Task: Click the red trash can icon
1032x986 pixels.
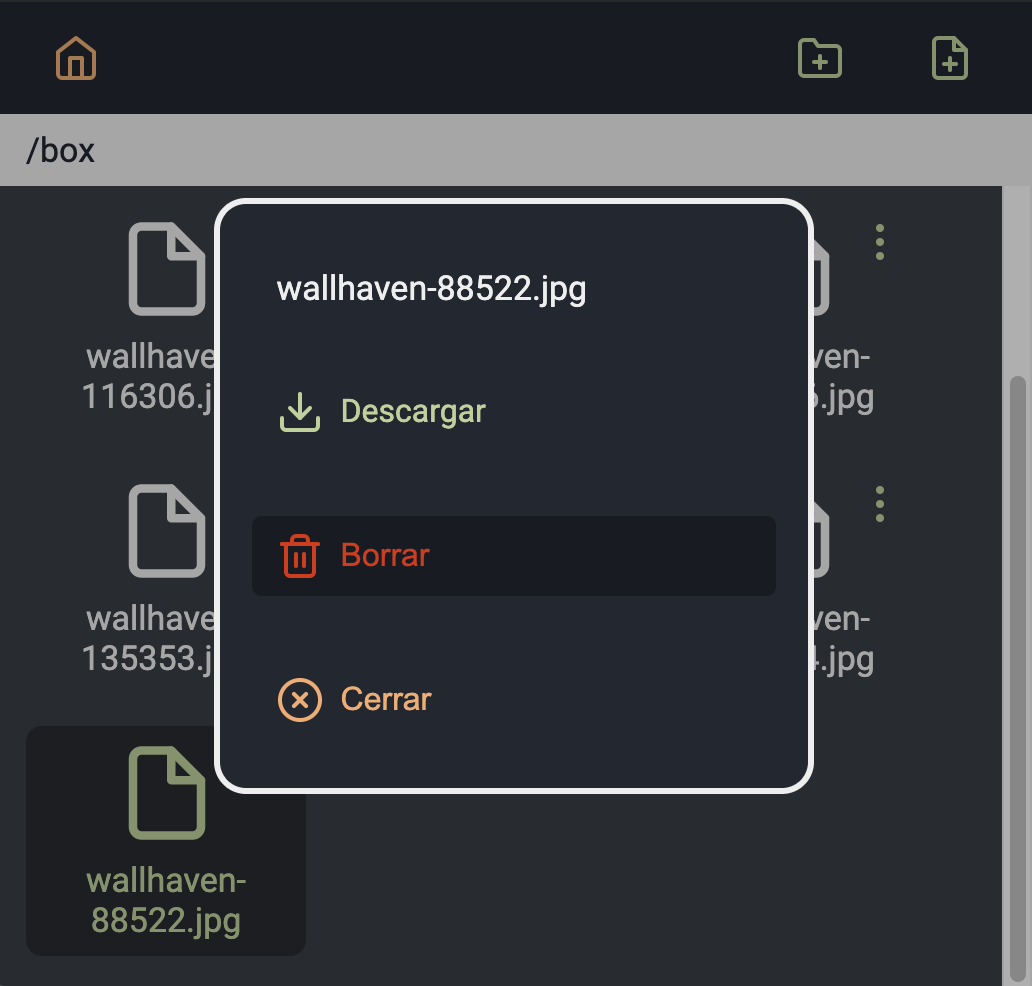Action: point(299,556)
